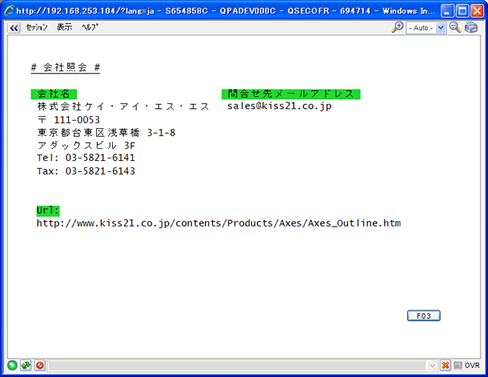Click the # 会社照会 # heading

click(x=65, y=68)
